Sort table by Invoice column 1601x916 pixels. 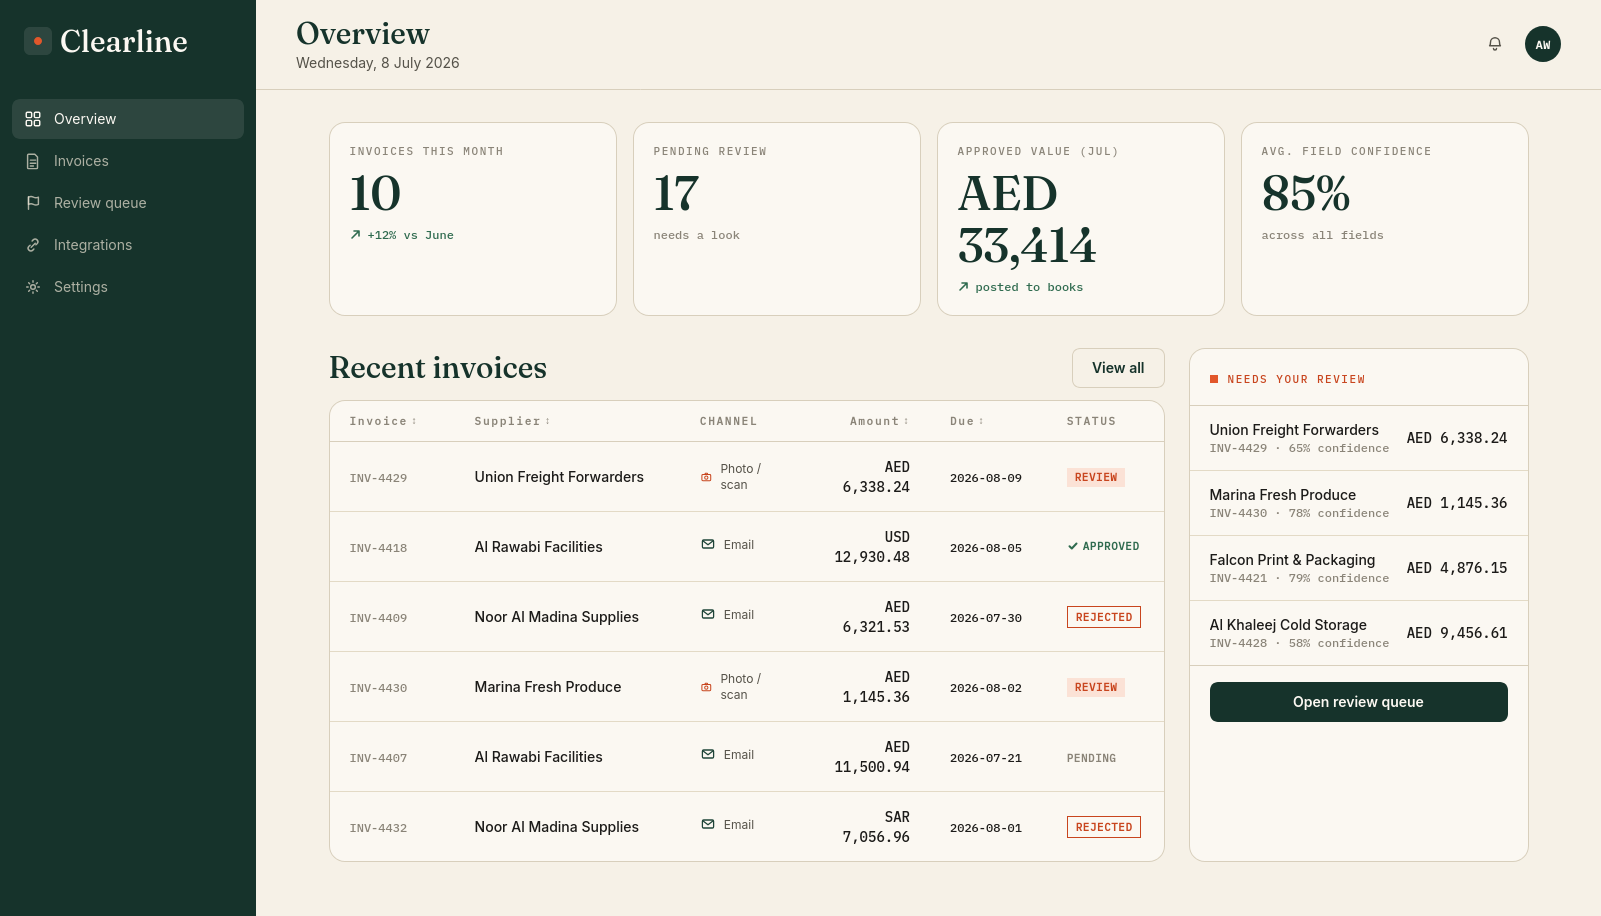[383, 422]
